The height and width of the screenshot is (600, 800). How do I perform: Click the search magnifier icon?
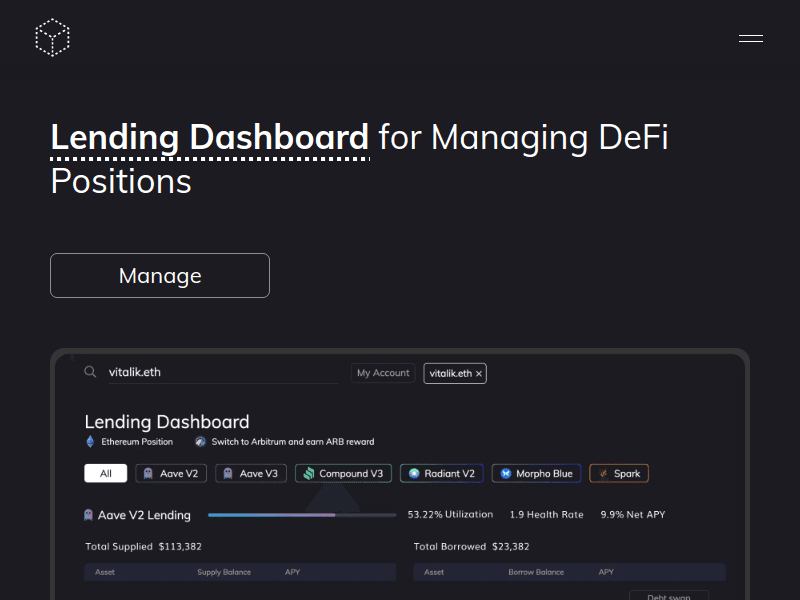pos(90,372)
